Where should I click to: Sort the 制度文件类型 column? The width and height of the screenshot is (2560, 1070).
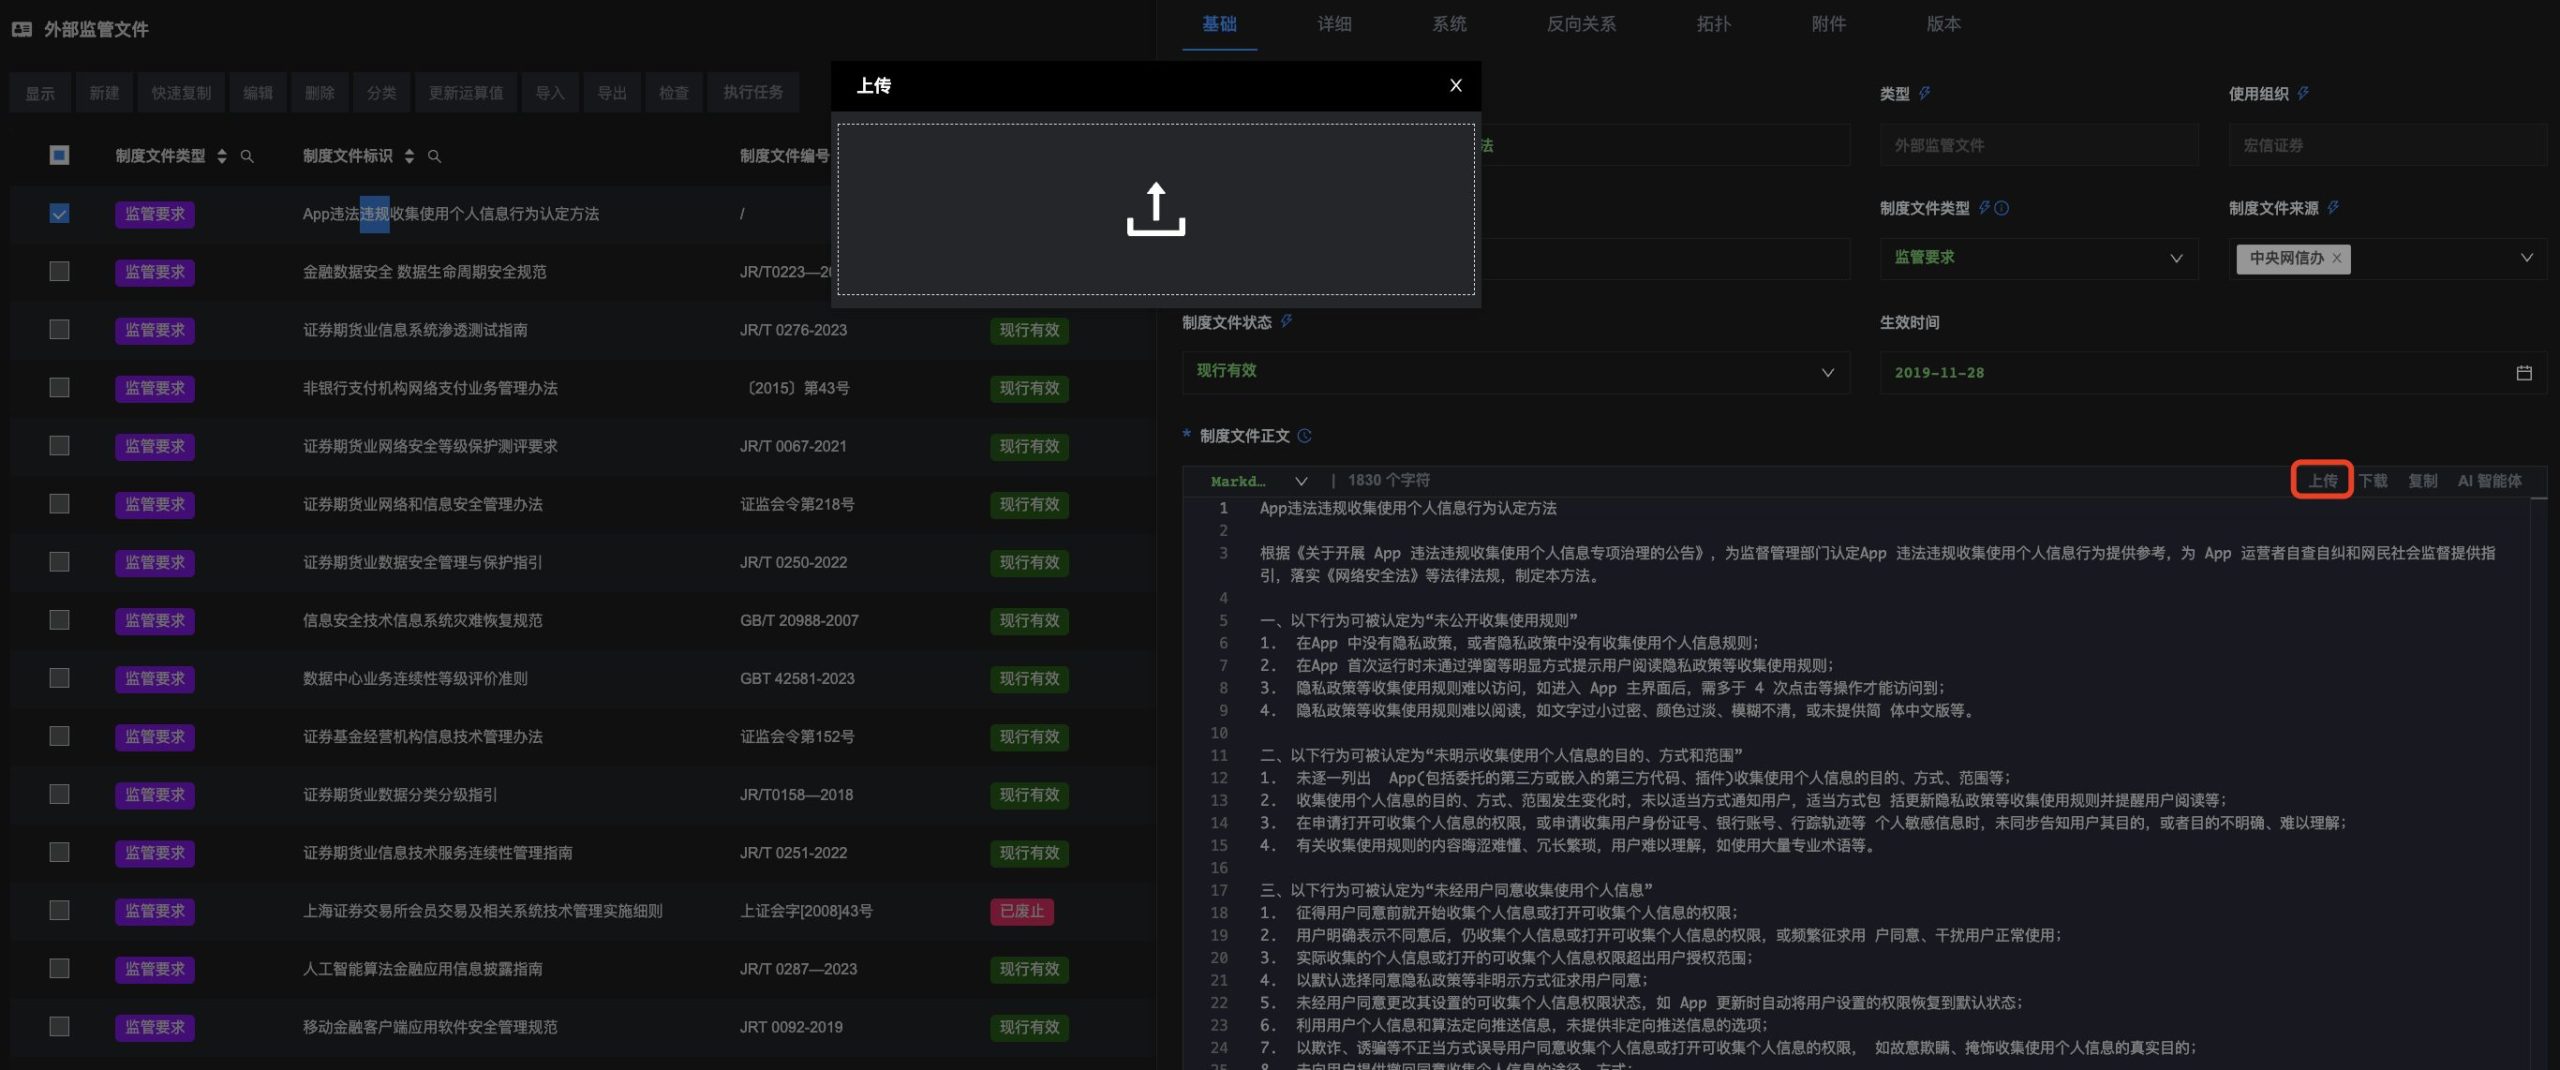[x=222, y=156]
